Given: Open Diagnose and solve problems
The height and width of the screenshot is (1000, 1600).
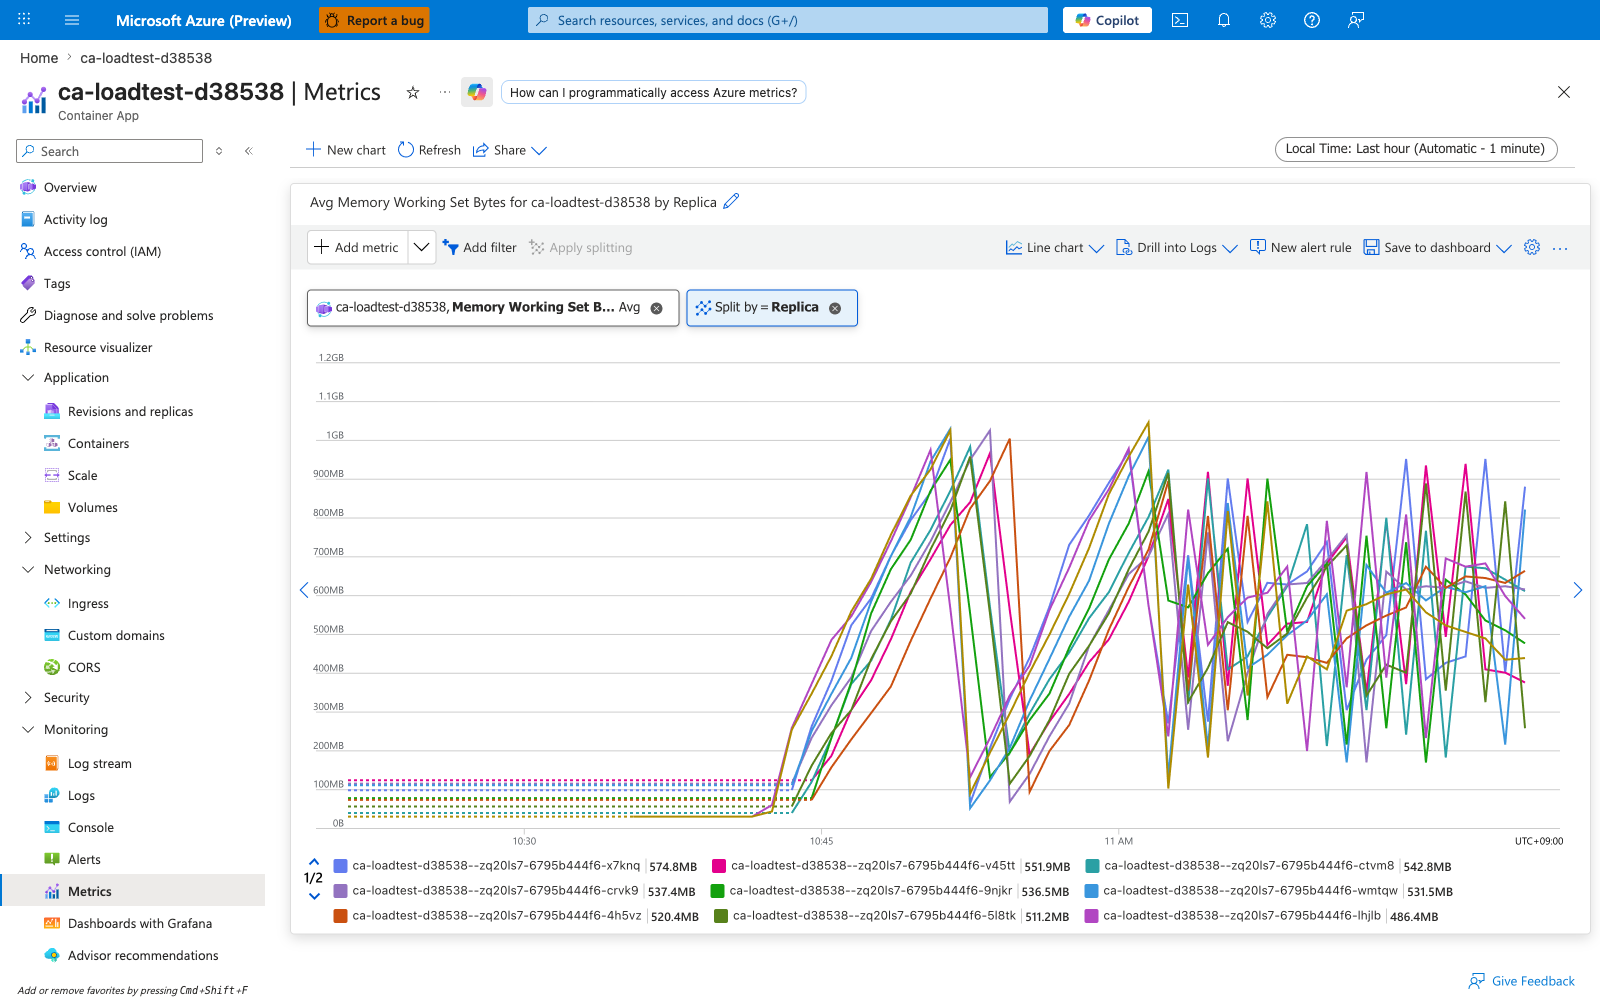Looking at the screenshot, I should [x=128, y=316].
